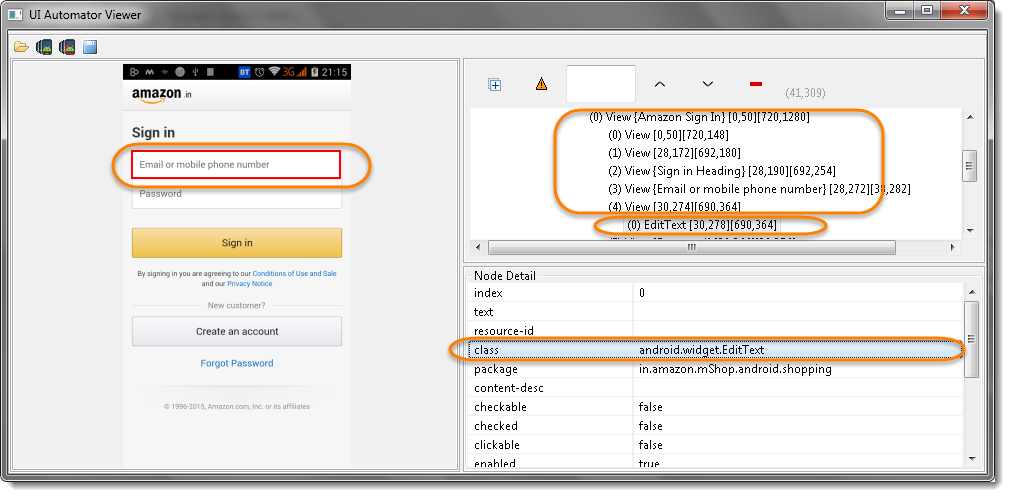The image size is (1010, 497).
Task: Select the View {Sign in Heading} node
Action: [721, 171]
